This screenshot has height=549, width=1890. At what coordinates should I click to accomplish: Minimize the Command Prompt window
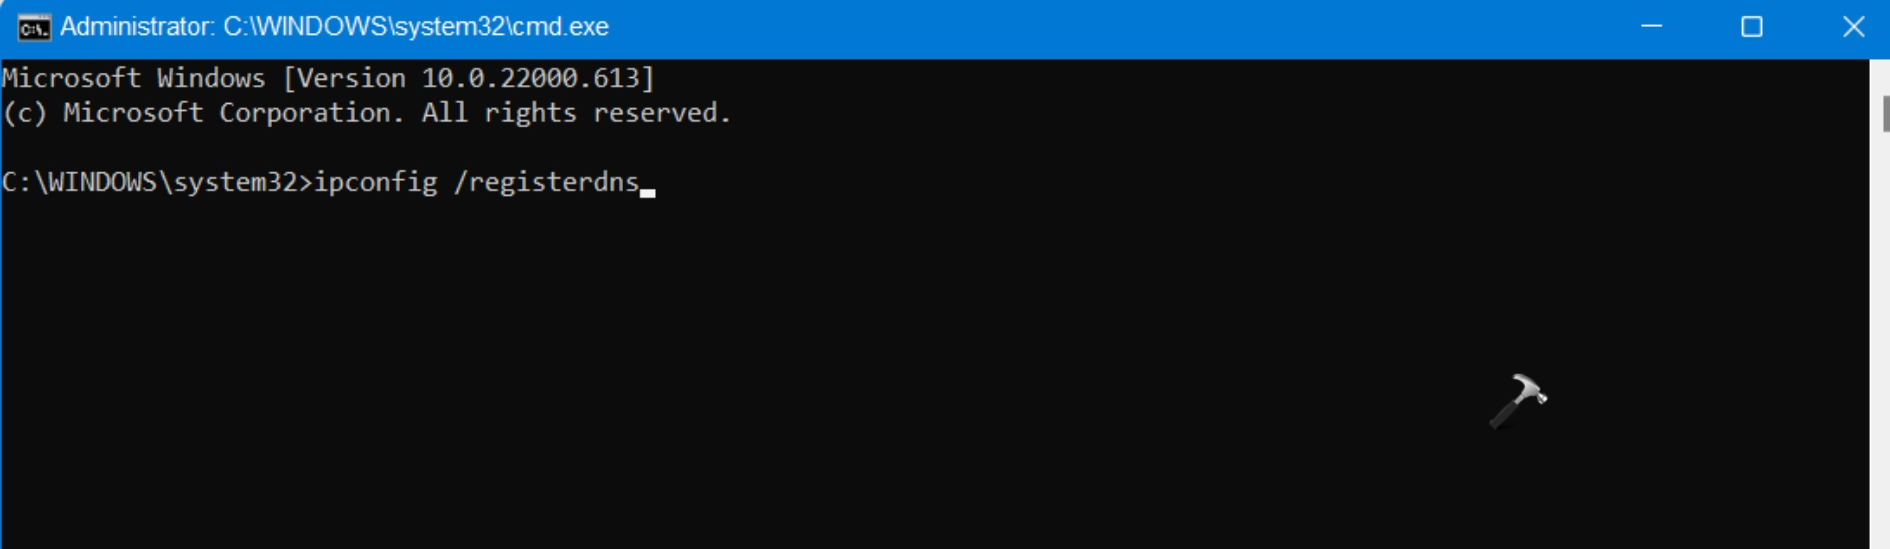coord(1651,27)
